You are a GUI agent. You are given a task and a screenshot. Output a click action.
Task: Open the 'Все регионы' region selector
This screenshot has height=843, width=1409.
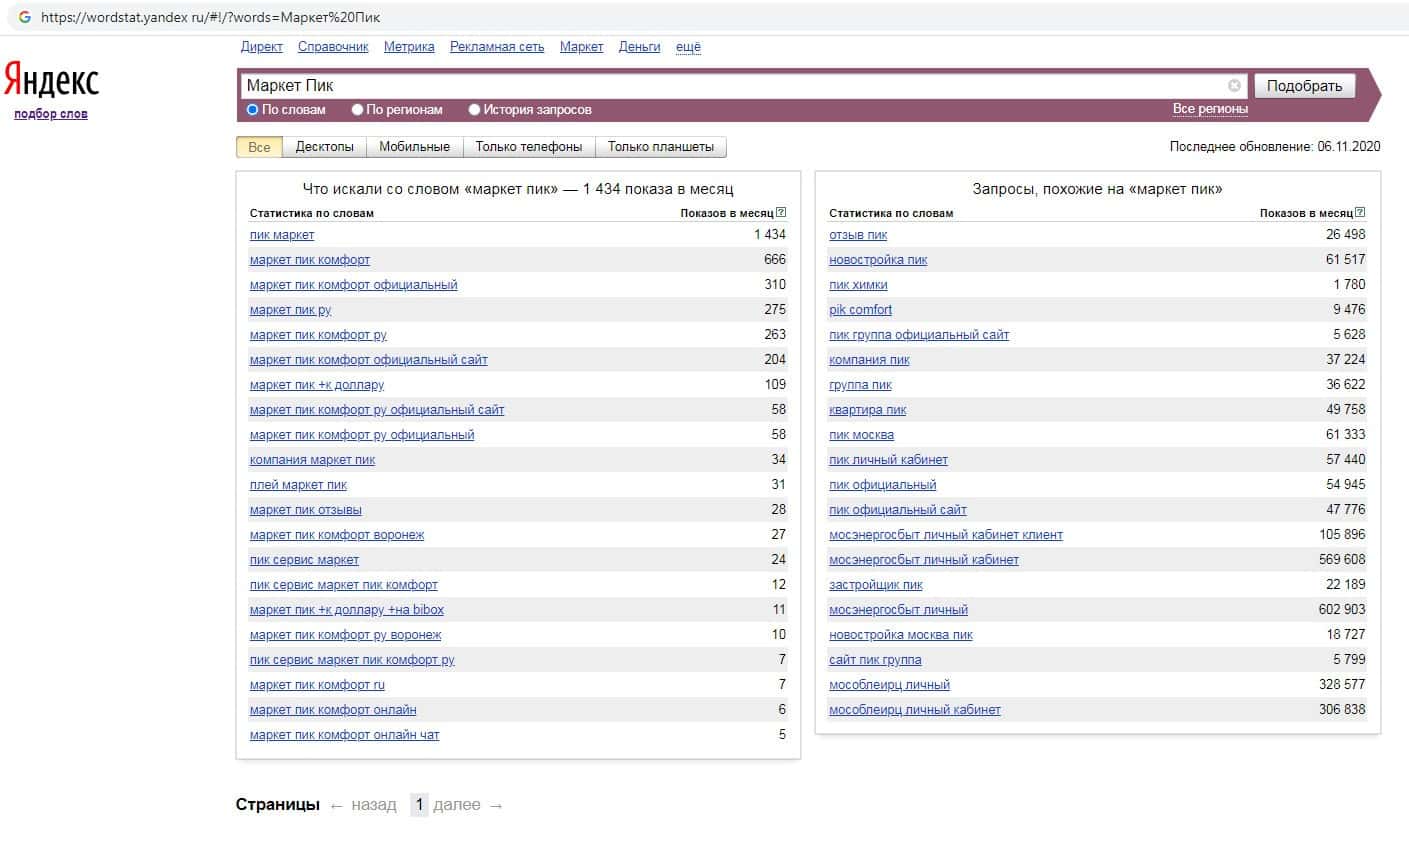click(x=1210, y=109)
